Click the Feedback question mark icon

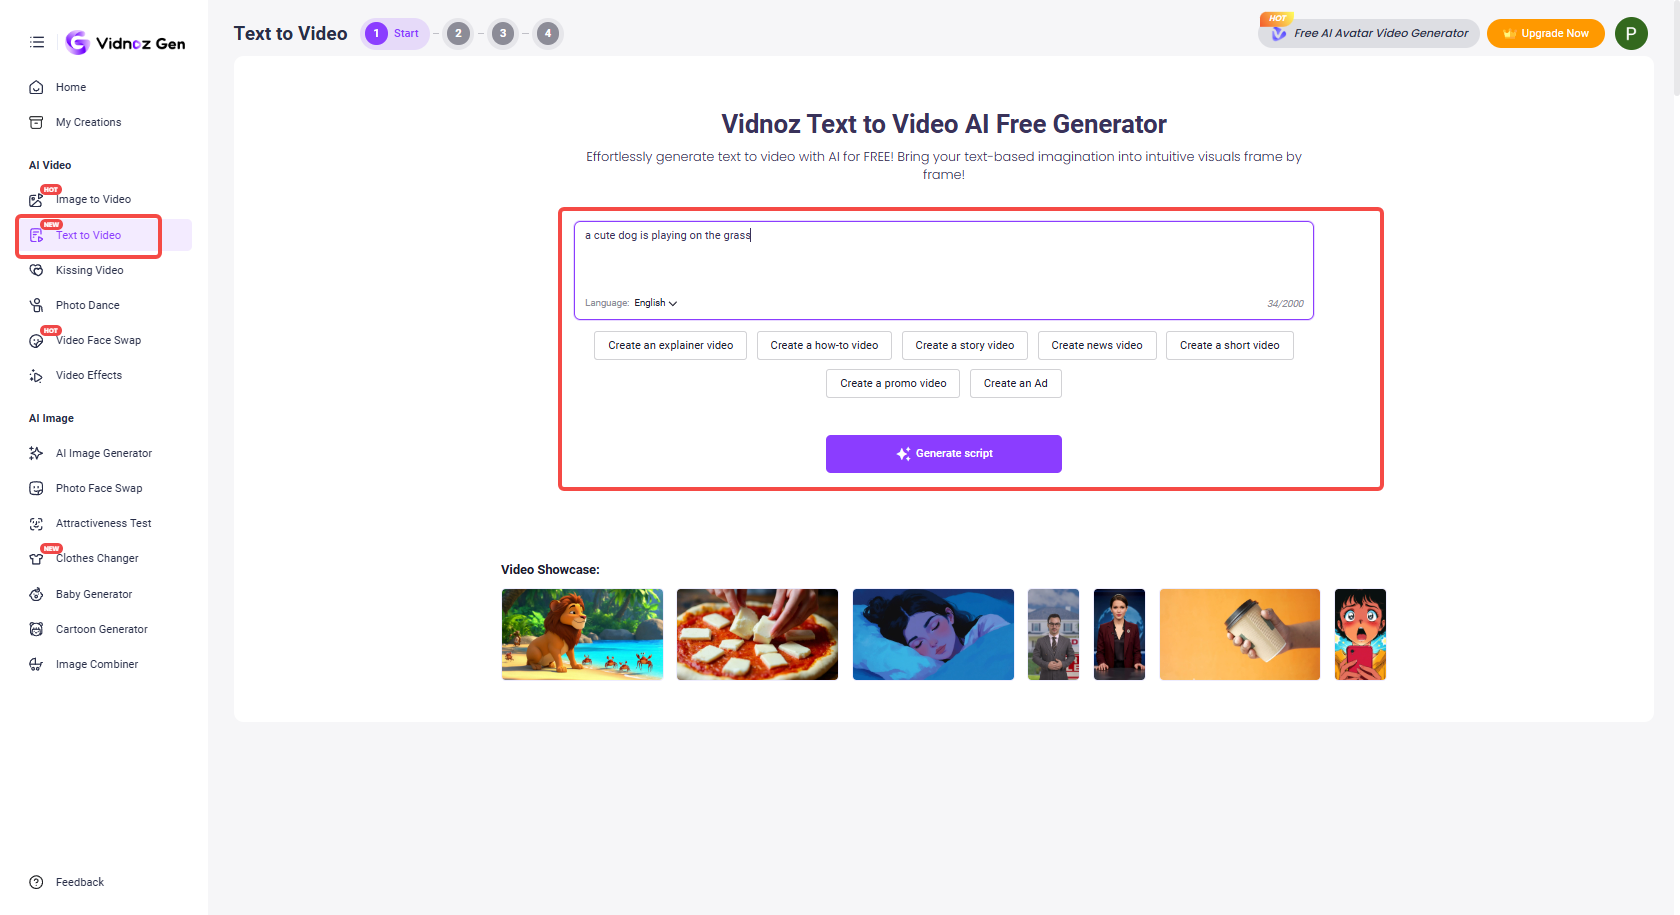pos(36,882)
